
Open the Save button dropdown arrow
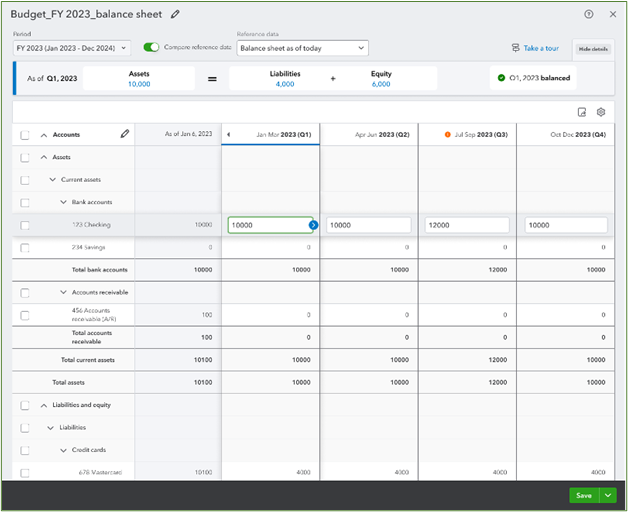coord(606,495)
